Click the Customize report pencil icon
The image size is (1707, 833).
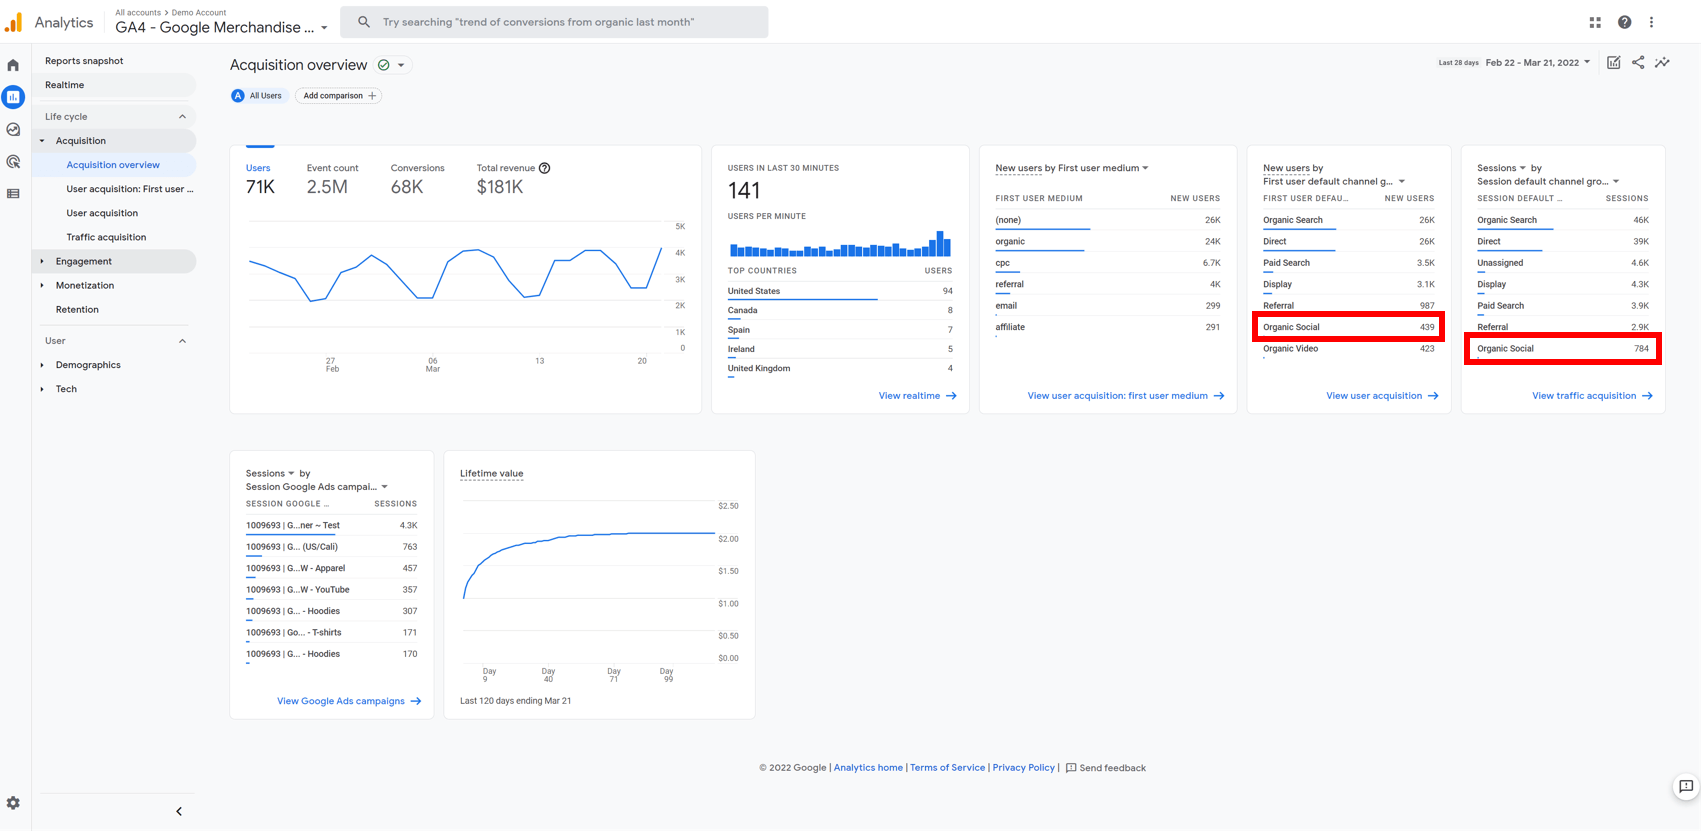click(x=1613, y=63)
